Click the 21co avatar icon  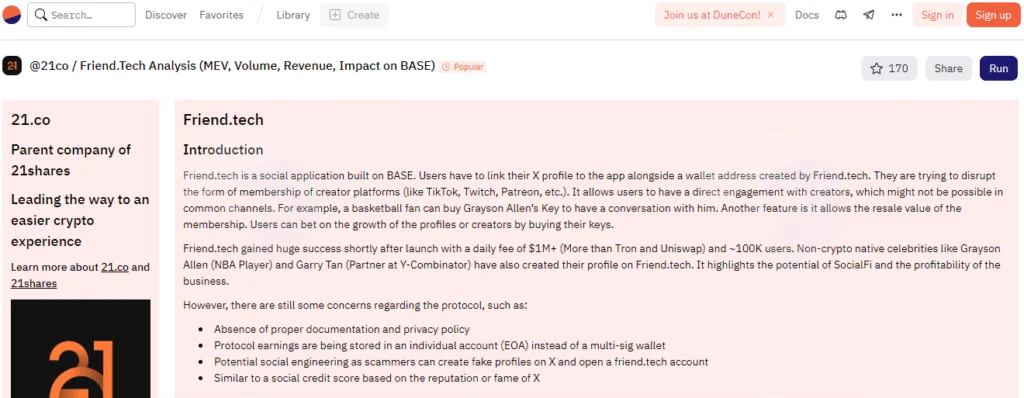tap(12, 66)
